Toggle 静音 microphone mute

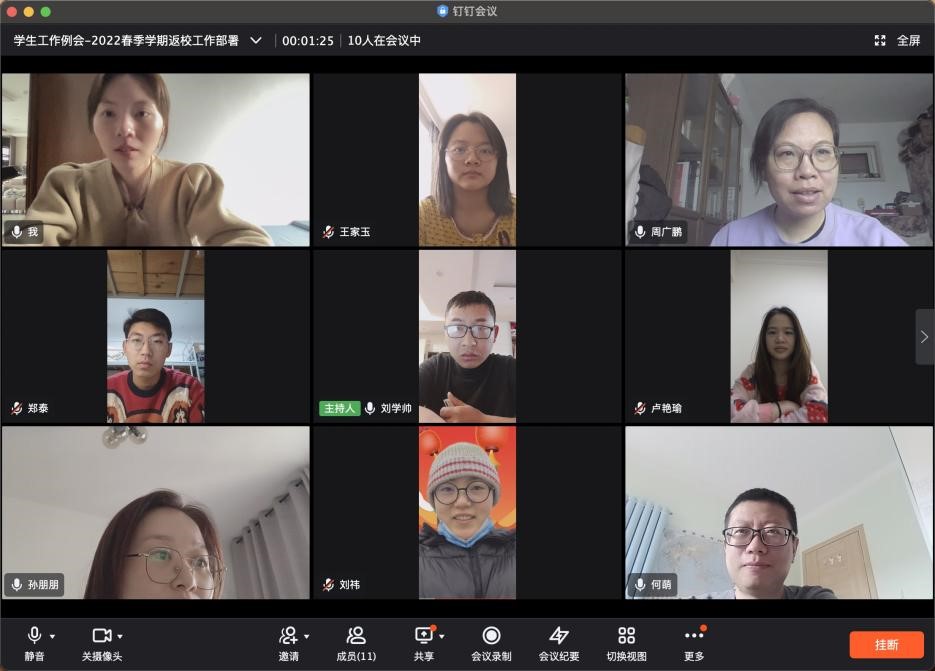[35, 635]
